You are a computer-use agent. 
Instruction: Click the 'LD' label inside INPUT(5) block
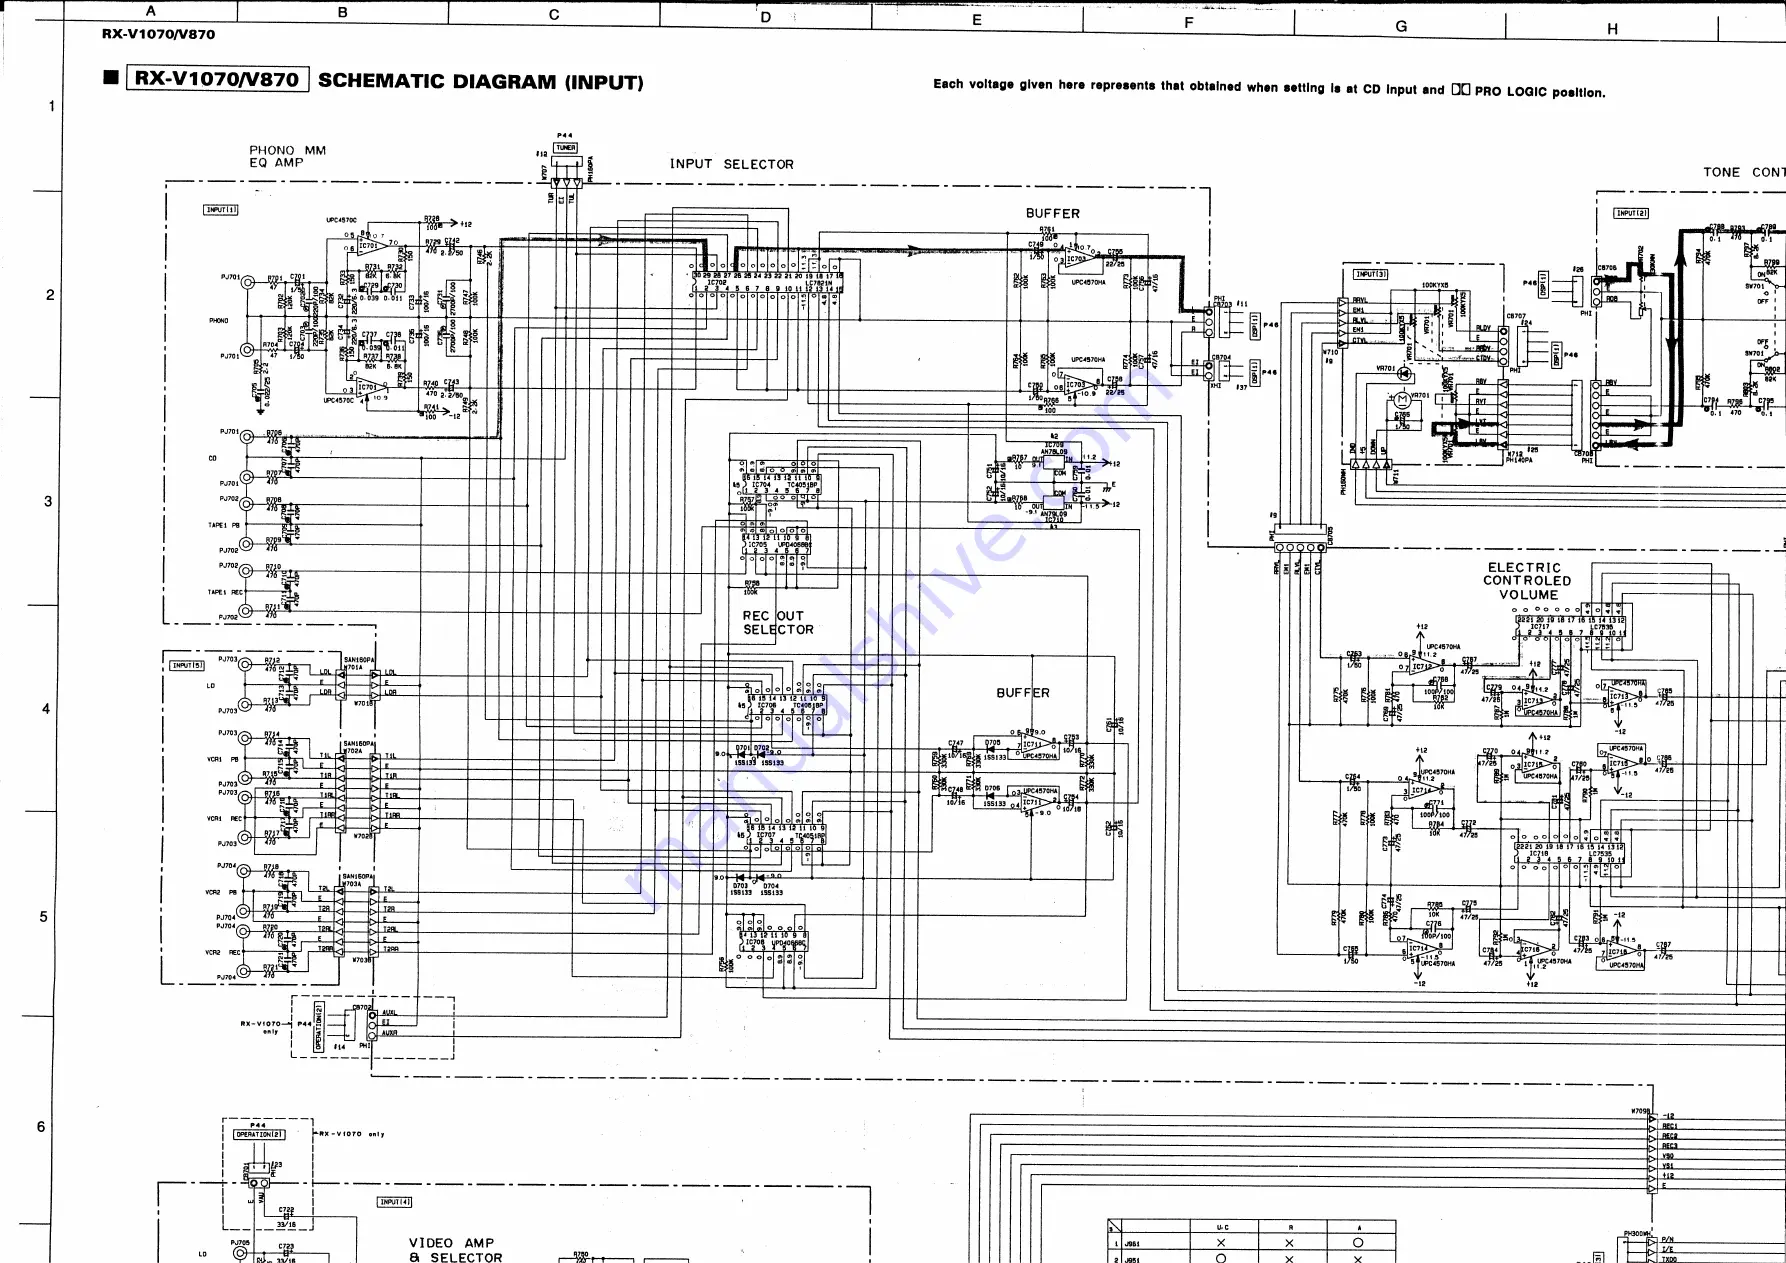[x=211, y=686]
